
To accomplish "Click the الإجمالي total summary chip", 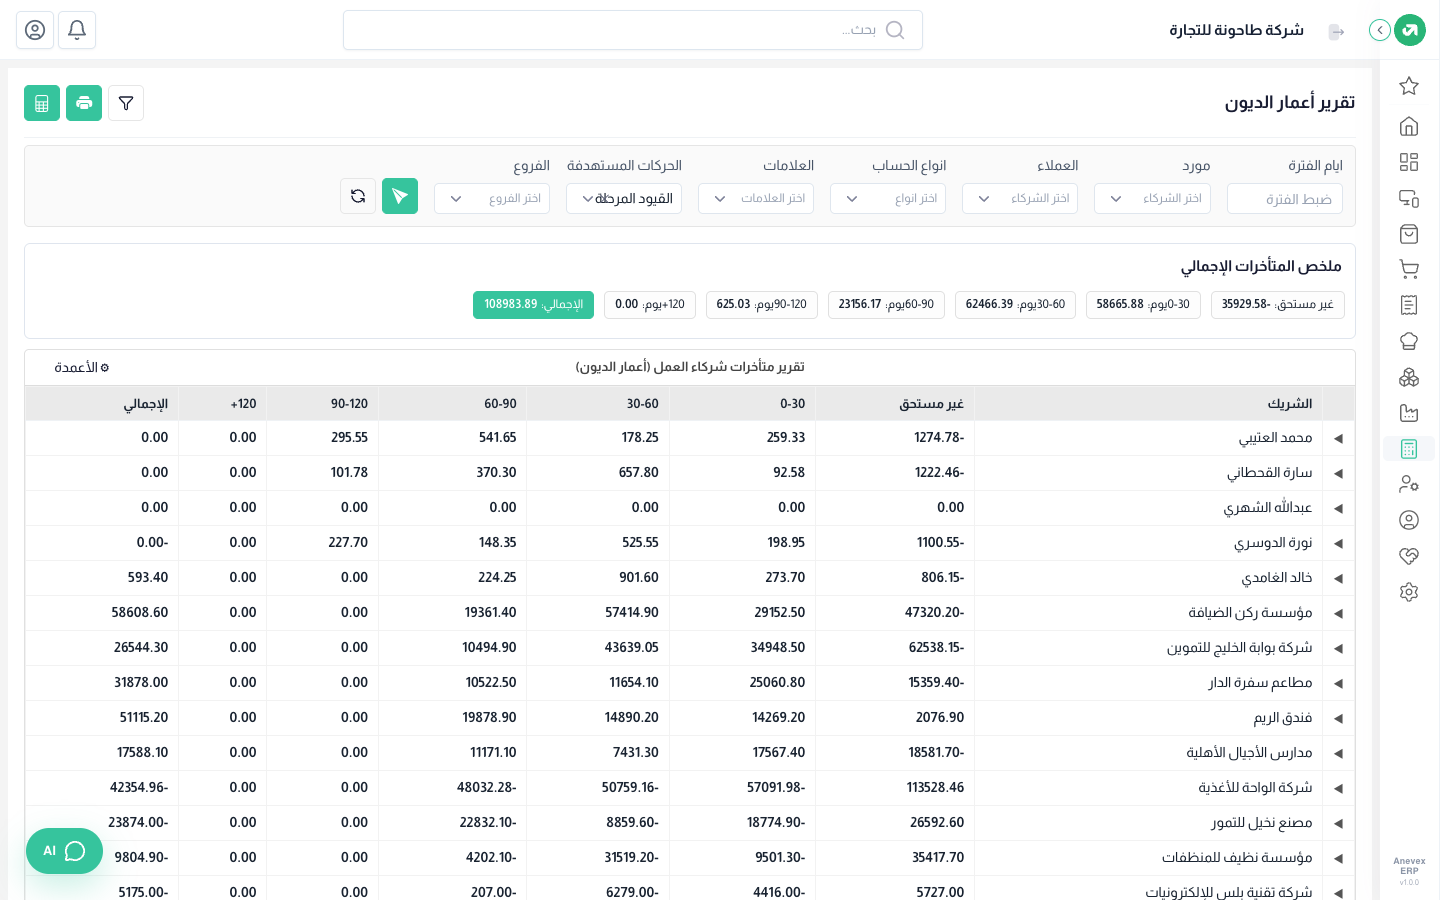I will pyautogui.click(x=533, y=305).
